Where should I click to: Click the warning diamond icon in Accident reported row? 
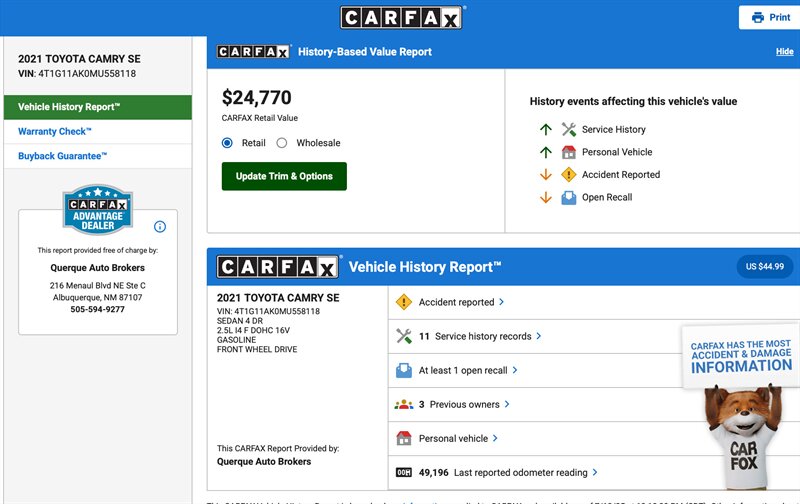(404, 302)
